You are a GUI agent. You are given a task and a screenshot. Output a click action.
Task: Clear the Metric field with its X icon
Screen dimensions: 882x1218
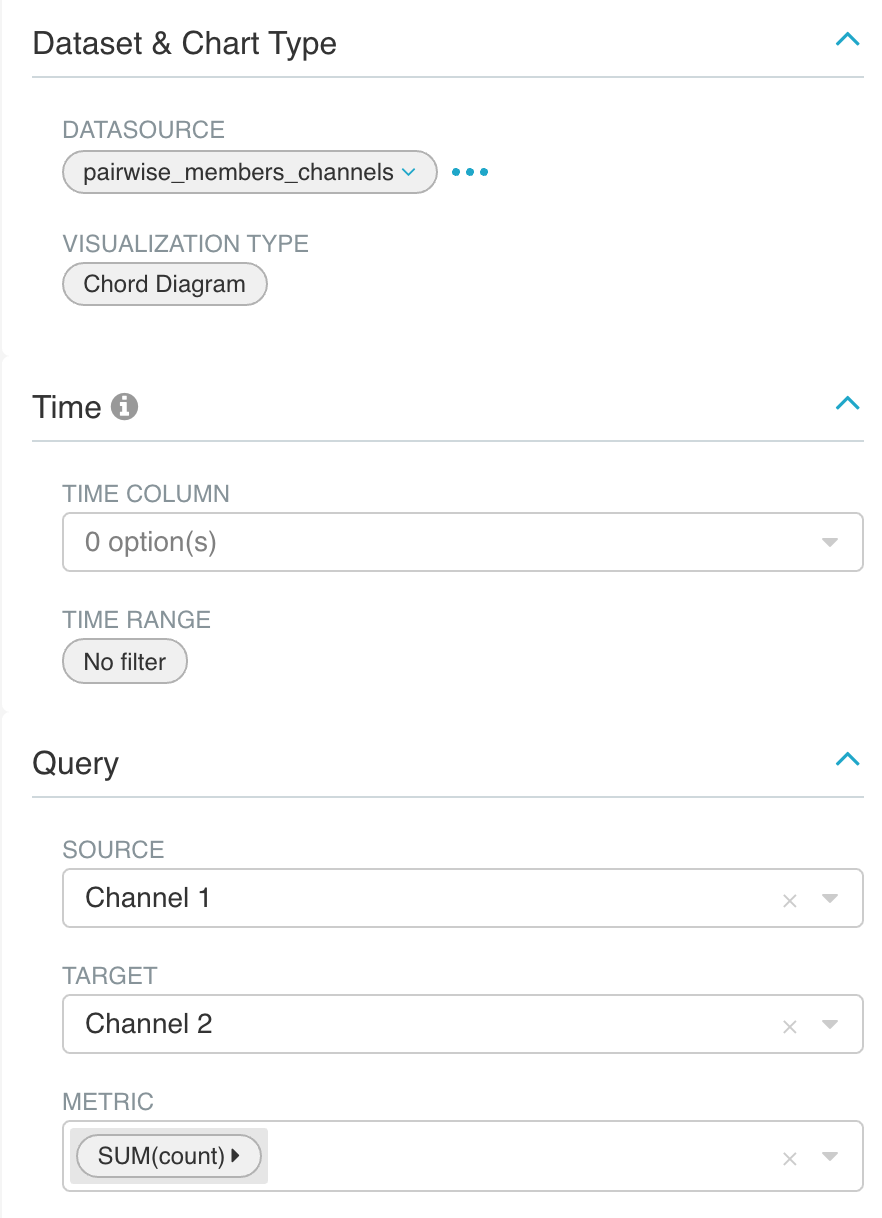789,1158
